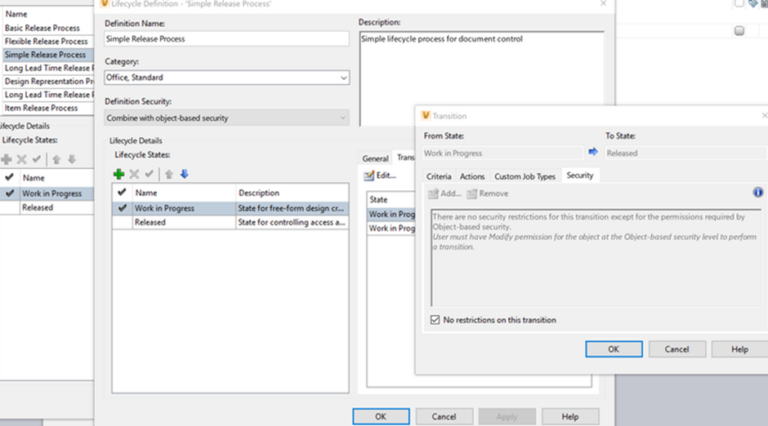Click the blue info icon in Transition dialog

tap(758, 192)
